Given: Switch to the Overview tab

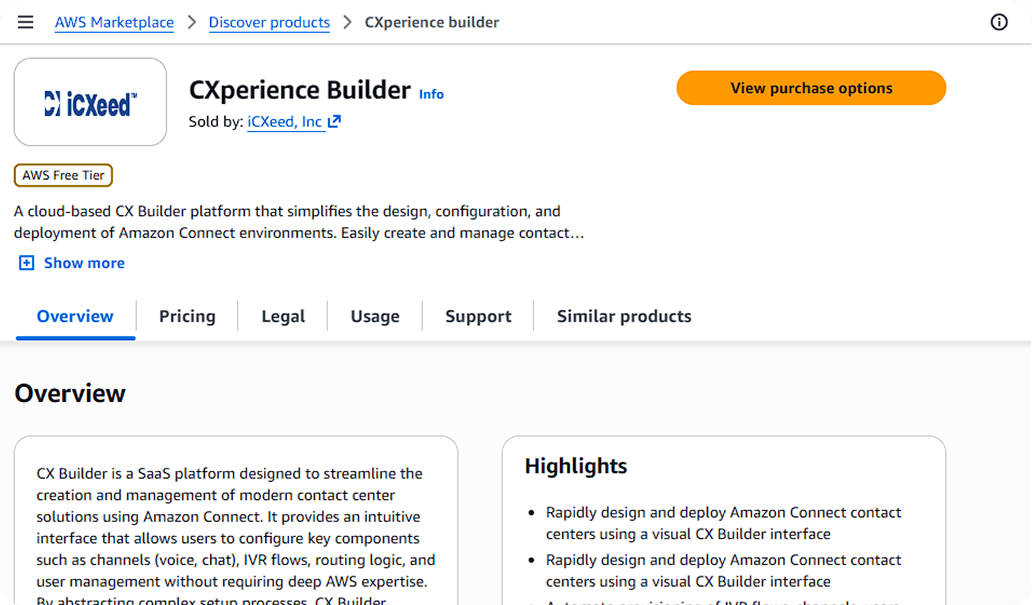Looking at the screenshot, I should [75, 317].
